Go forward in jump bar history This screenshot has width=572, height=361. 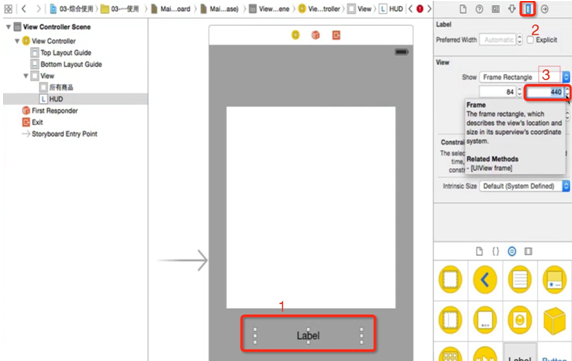(x=38, y=9)
